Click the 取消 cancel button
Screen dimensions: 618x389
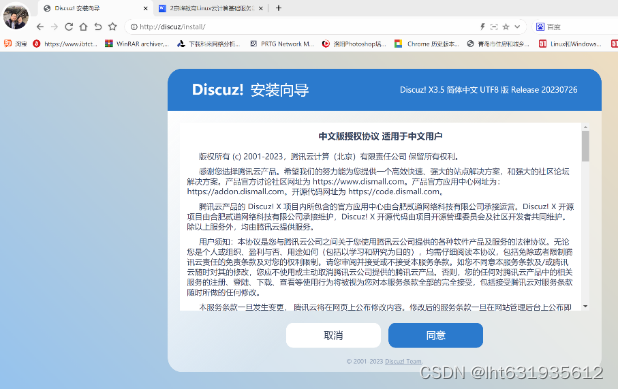click(x=333, y=335)
